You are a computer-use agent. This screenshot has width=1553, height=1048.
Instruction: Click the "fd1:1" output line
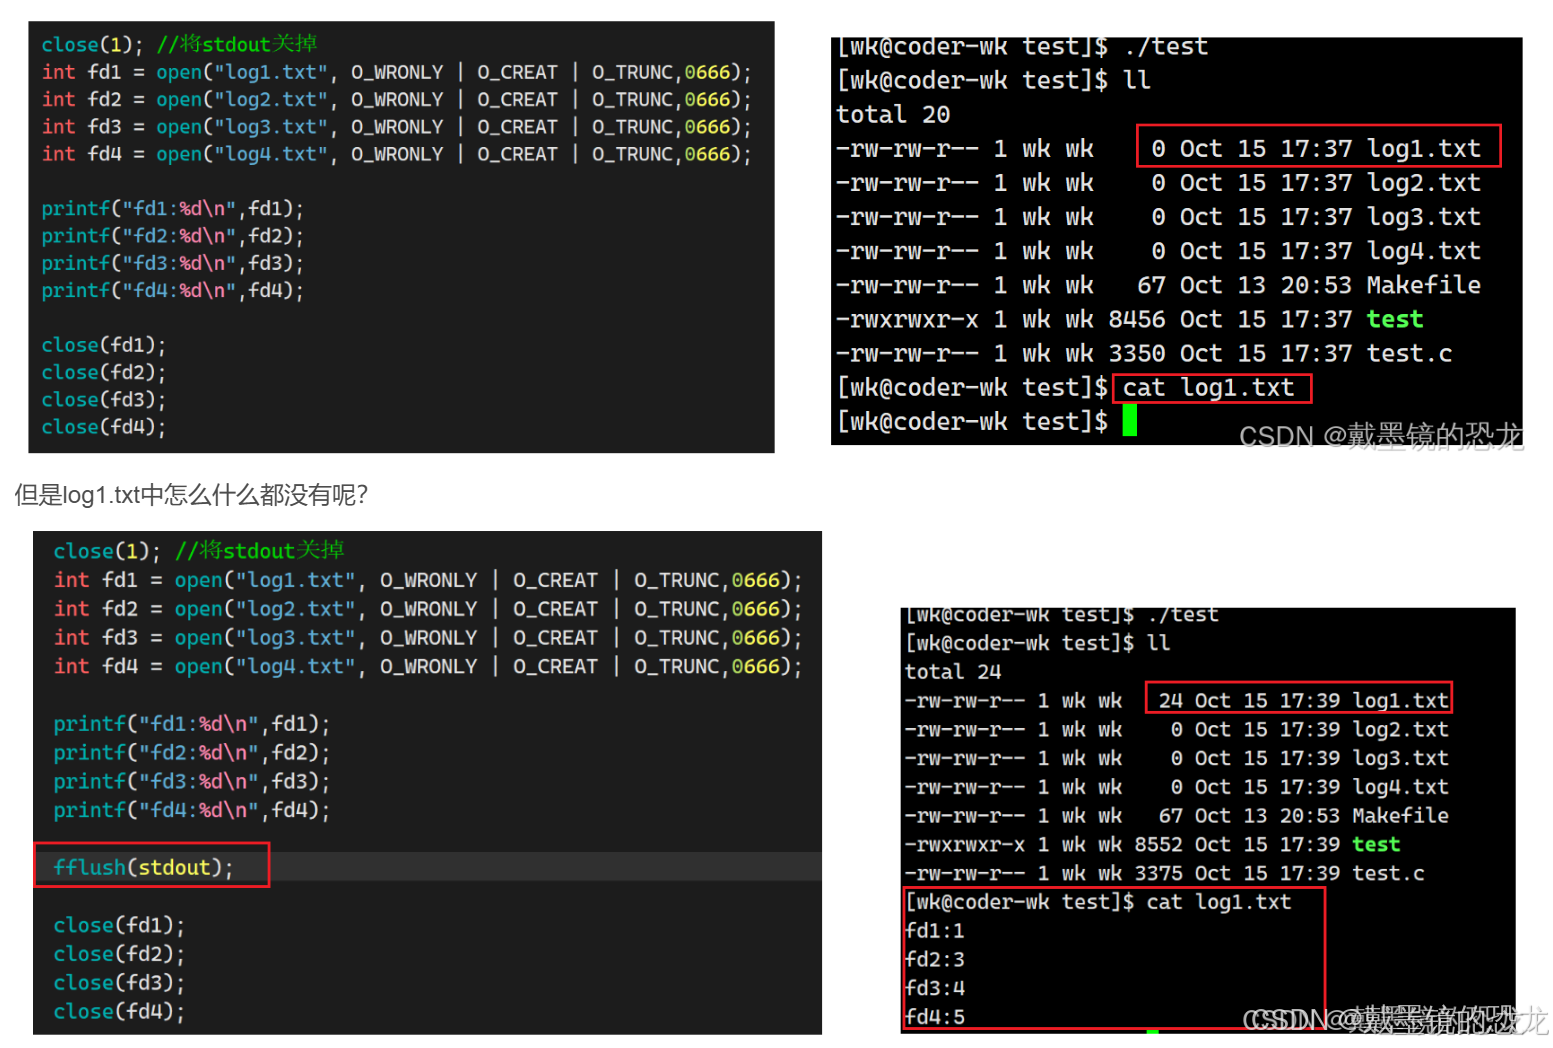click(935, 931)
